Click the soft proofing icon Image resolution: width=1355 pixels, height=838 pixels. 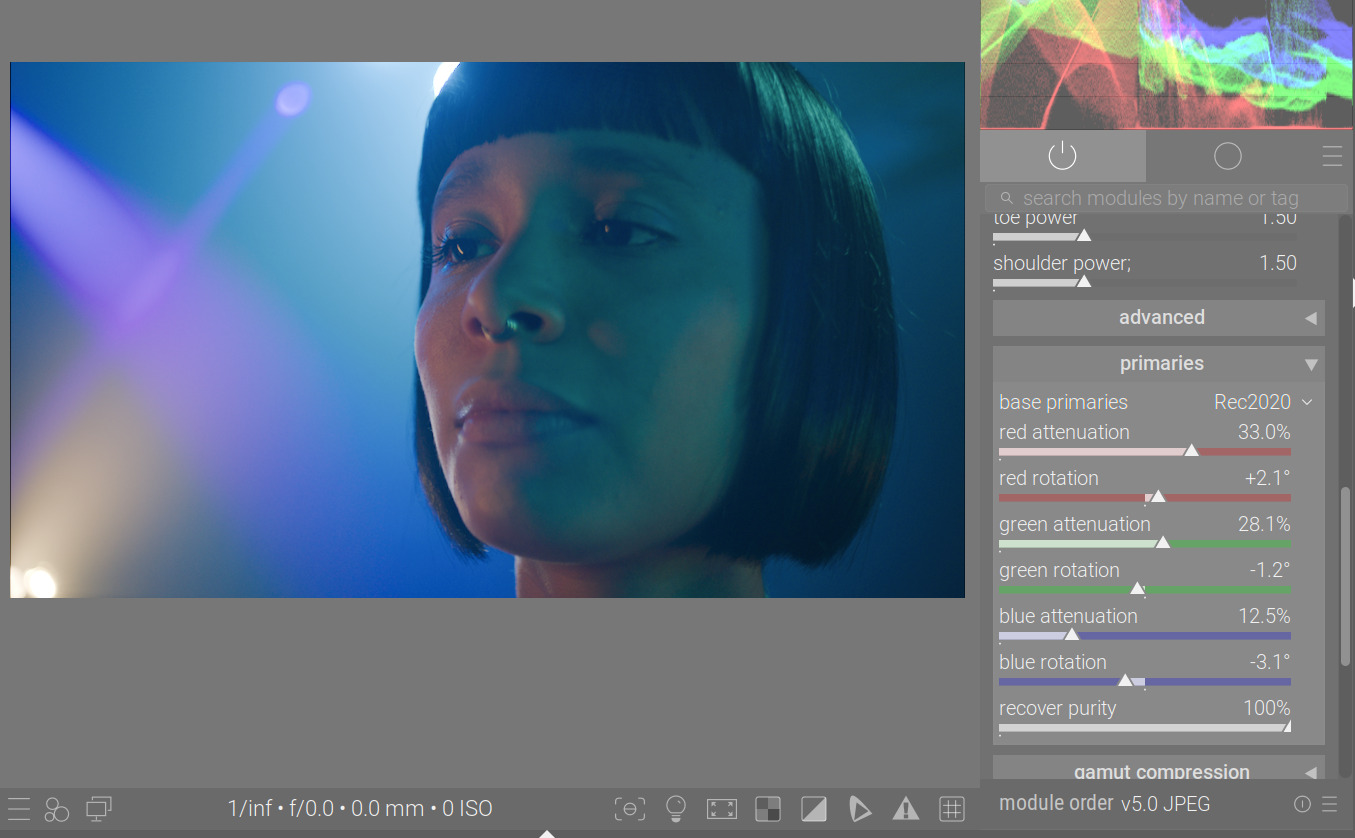pos(859,808)
